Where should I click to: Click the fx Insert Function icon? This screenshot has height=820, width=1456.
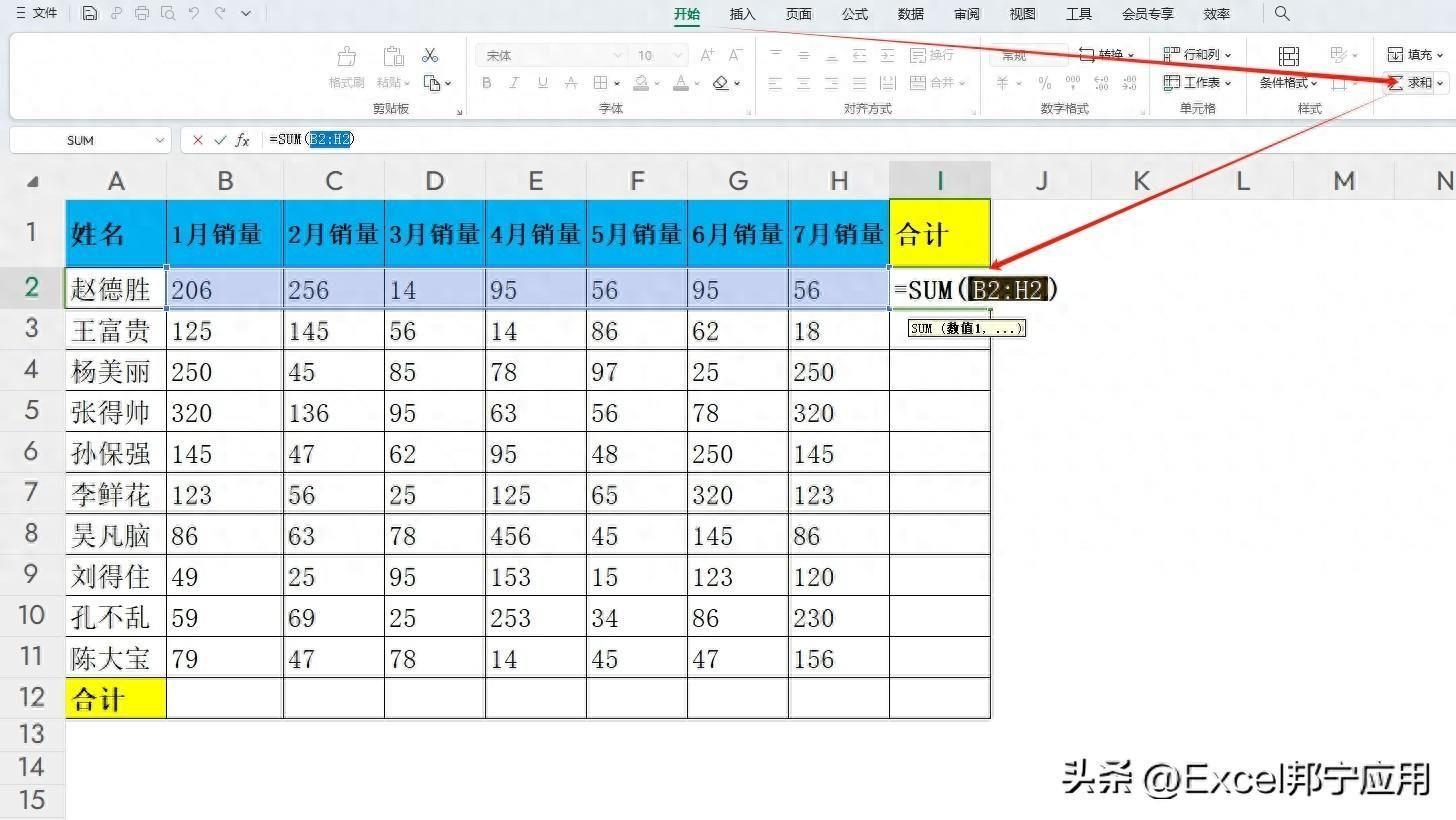pos(242,140)
